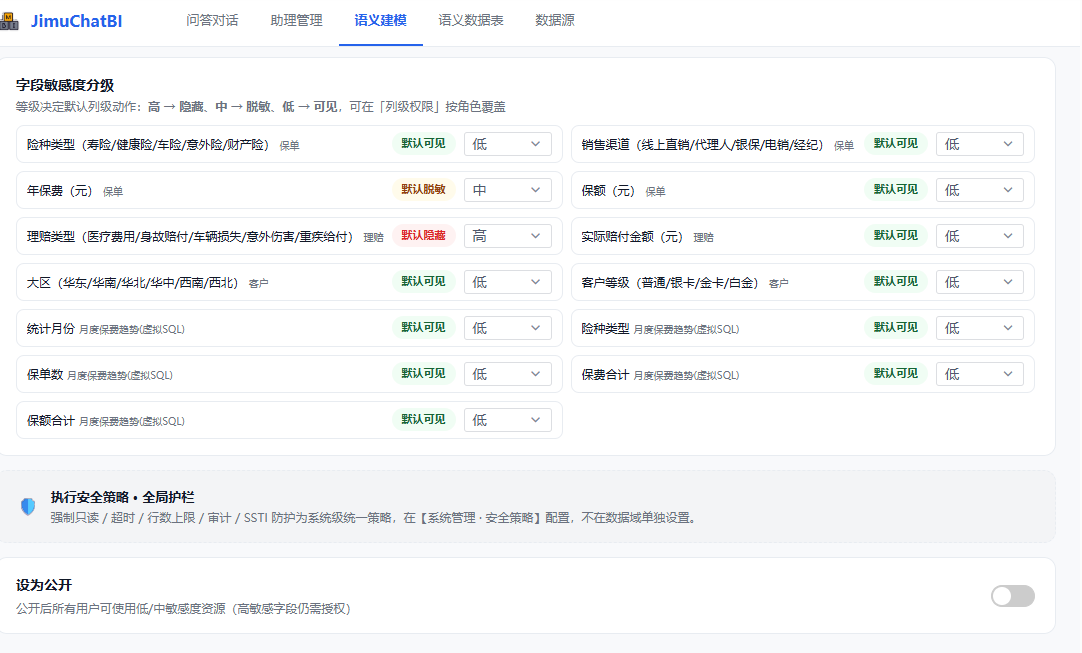Open sensitivity dropdown for 保额合计
This screenshot has width=1082, height=653.
point(507,420)
